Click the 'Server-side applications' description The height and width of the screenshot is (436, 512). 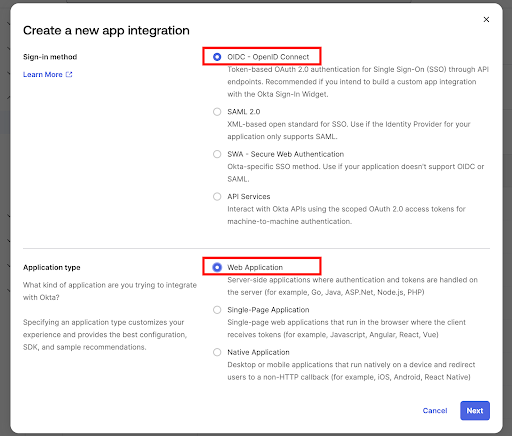(x=352, y=286)
